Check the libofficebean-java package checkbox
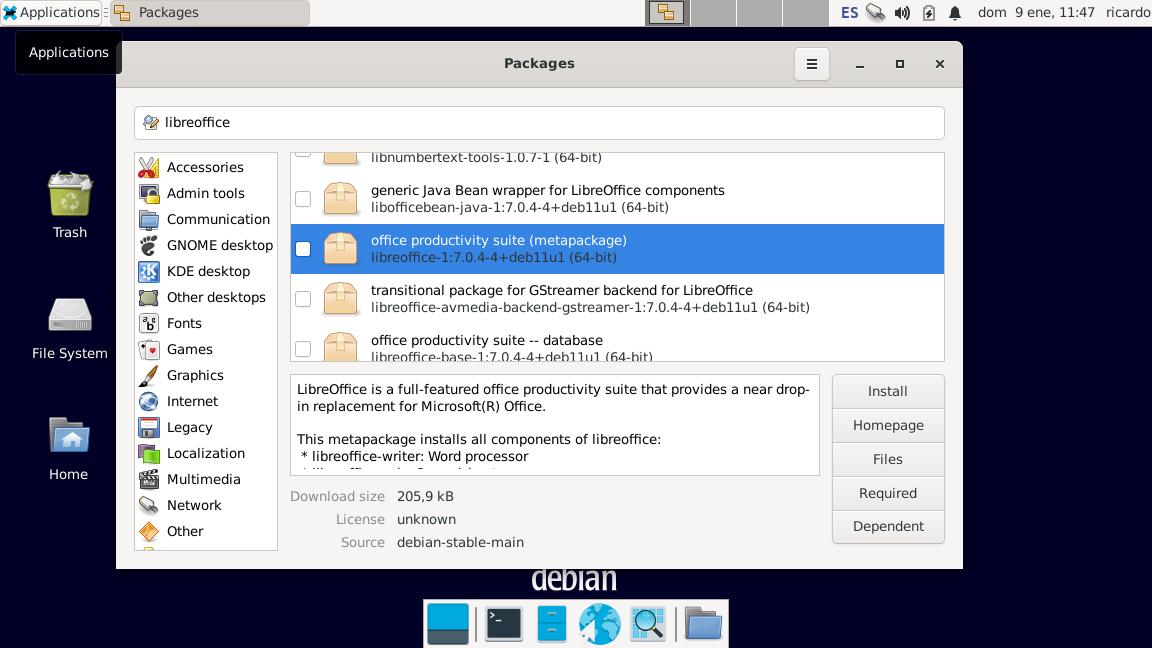Screen dimensions: 1152x648 click(x=303, y=199)
